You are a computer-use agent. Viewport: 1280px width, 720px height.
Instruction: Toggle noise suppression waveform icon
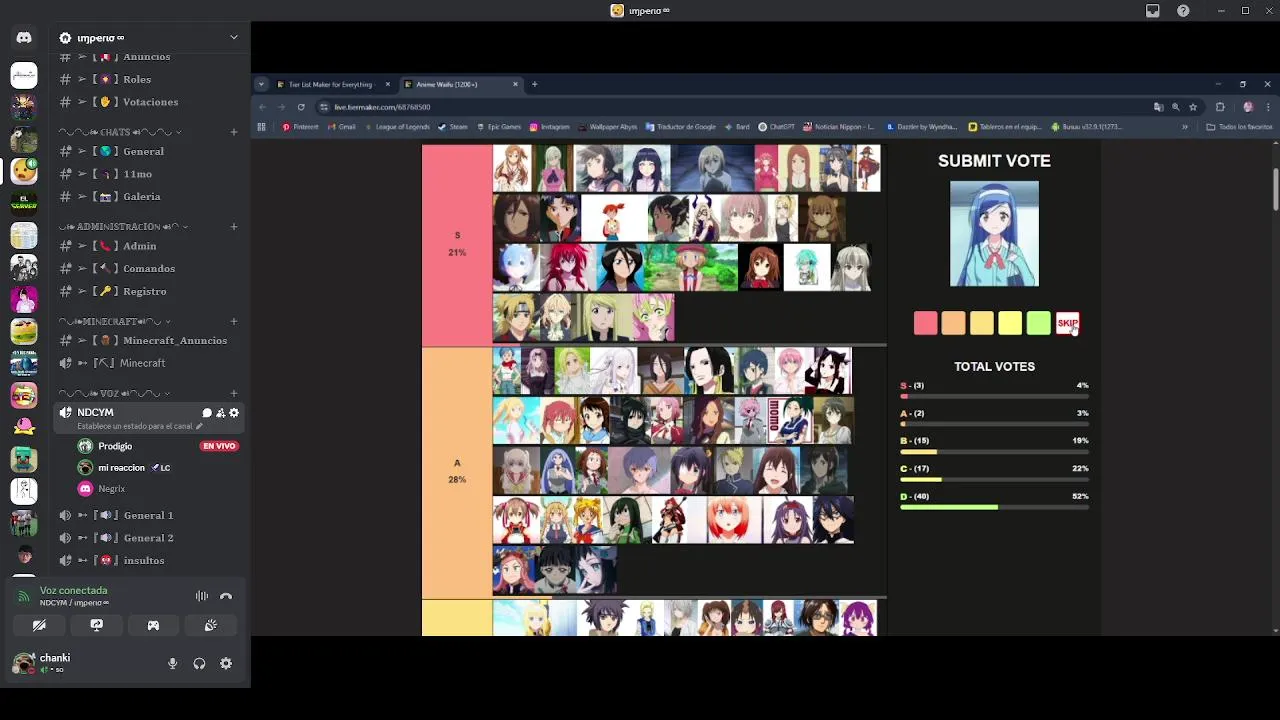pyautogui.click(x=202, y=596)
